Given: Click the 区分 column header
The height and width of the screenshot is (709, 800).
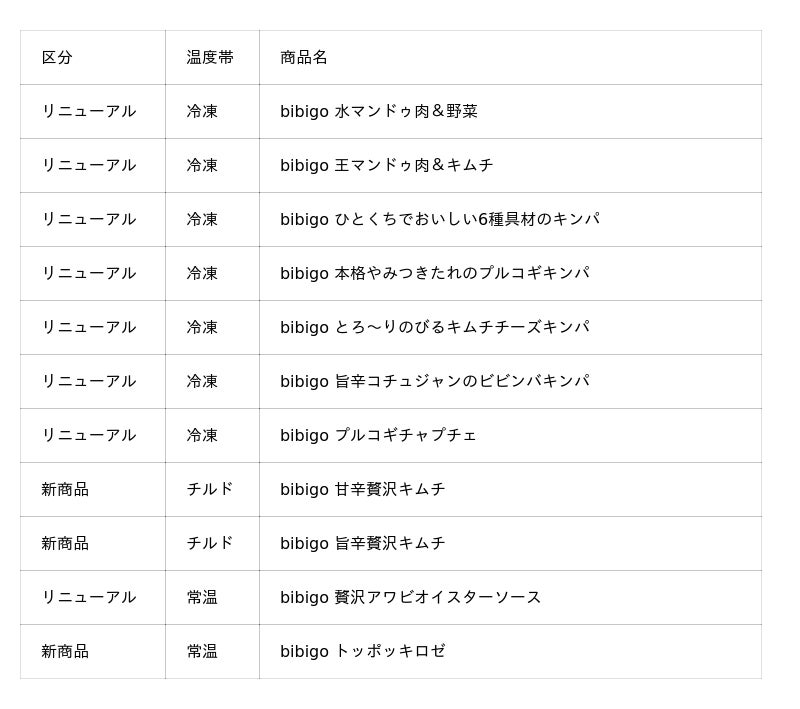Looking at the screenshot, I should (x=57, y=58).
